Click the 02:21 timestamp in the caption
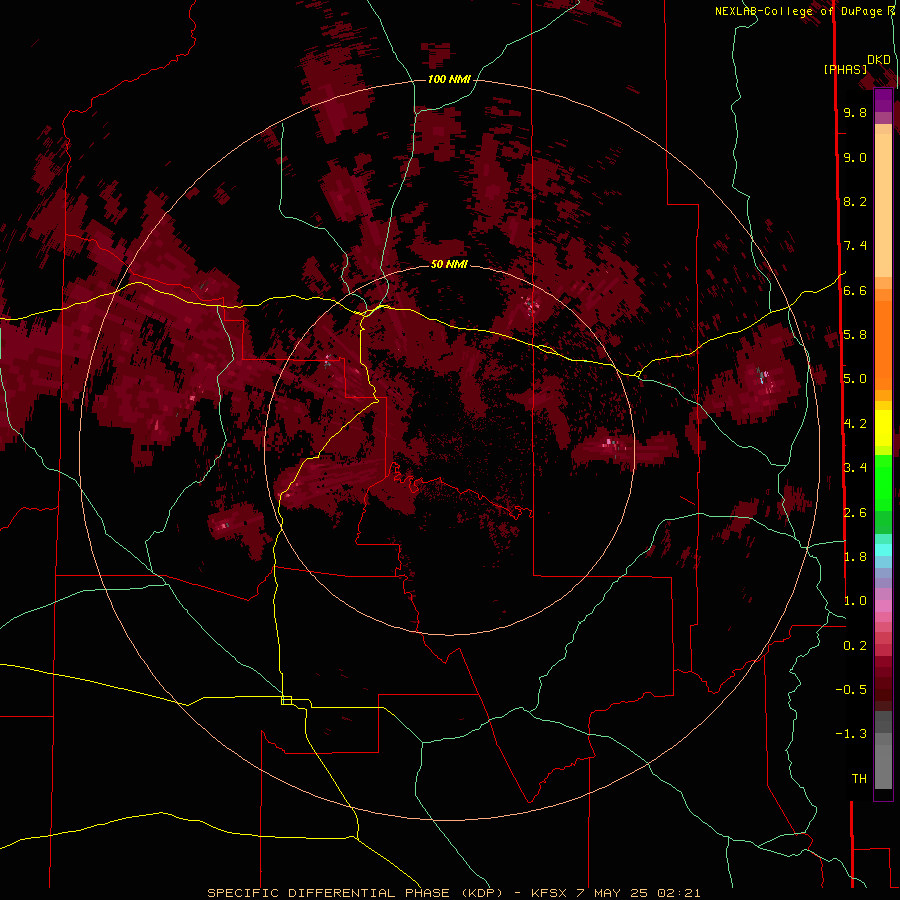The image size is (900, 900). pos(678,893)
